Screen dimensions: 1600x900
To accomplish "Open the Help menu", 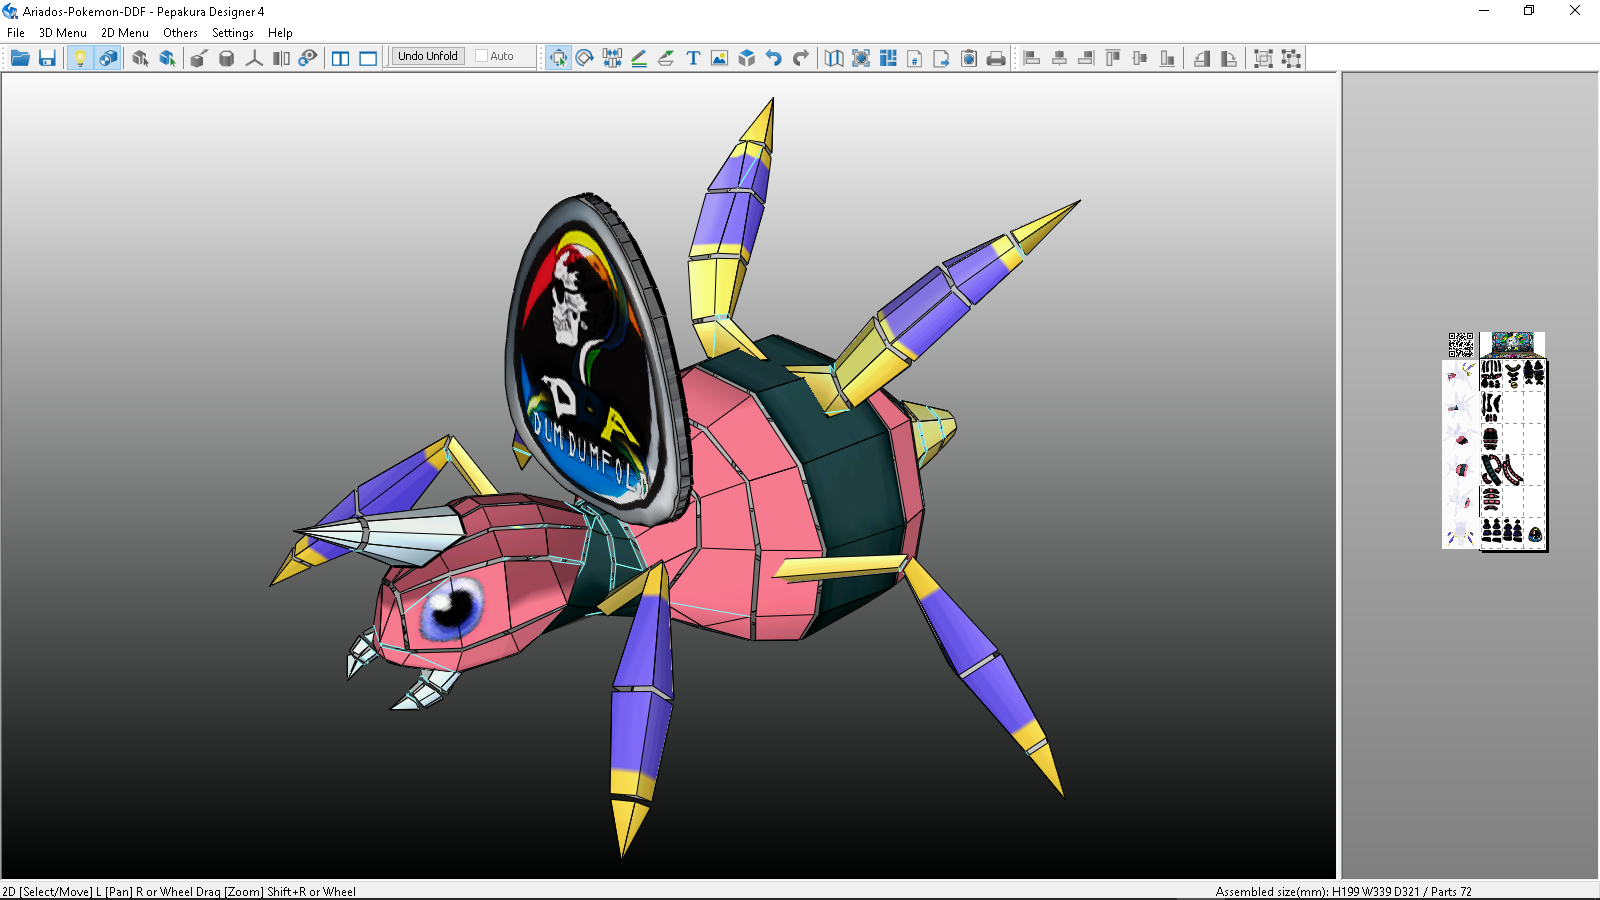I will [280, 33].
